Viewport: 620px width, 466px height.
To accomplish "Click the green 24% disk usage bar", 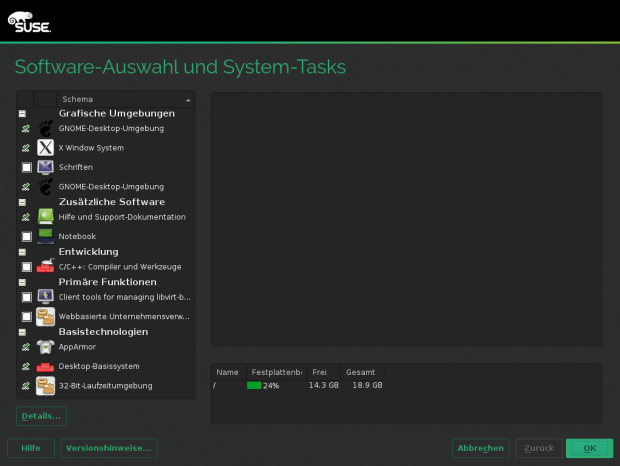I will pos(254,385).
